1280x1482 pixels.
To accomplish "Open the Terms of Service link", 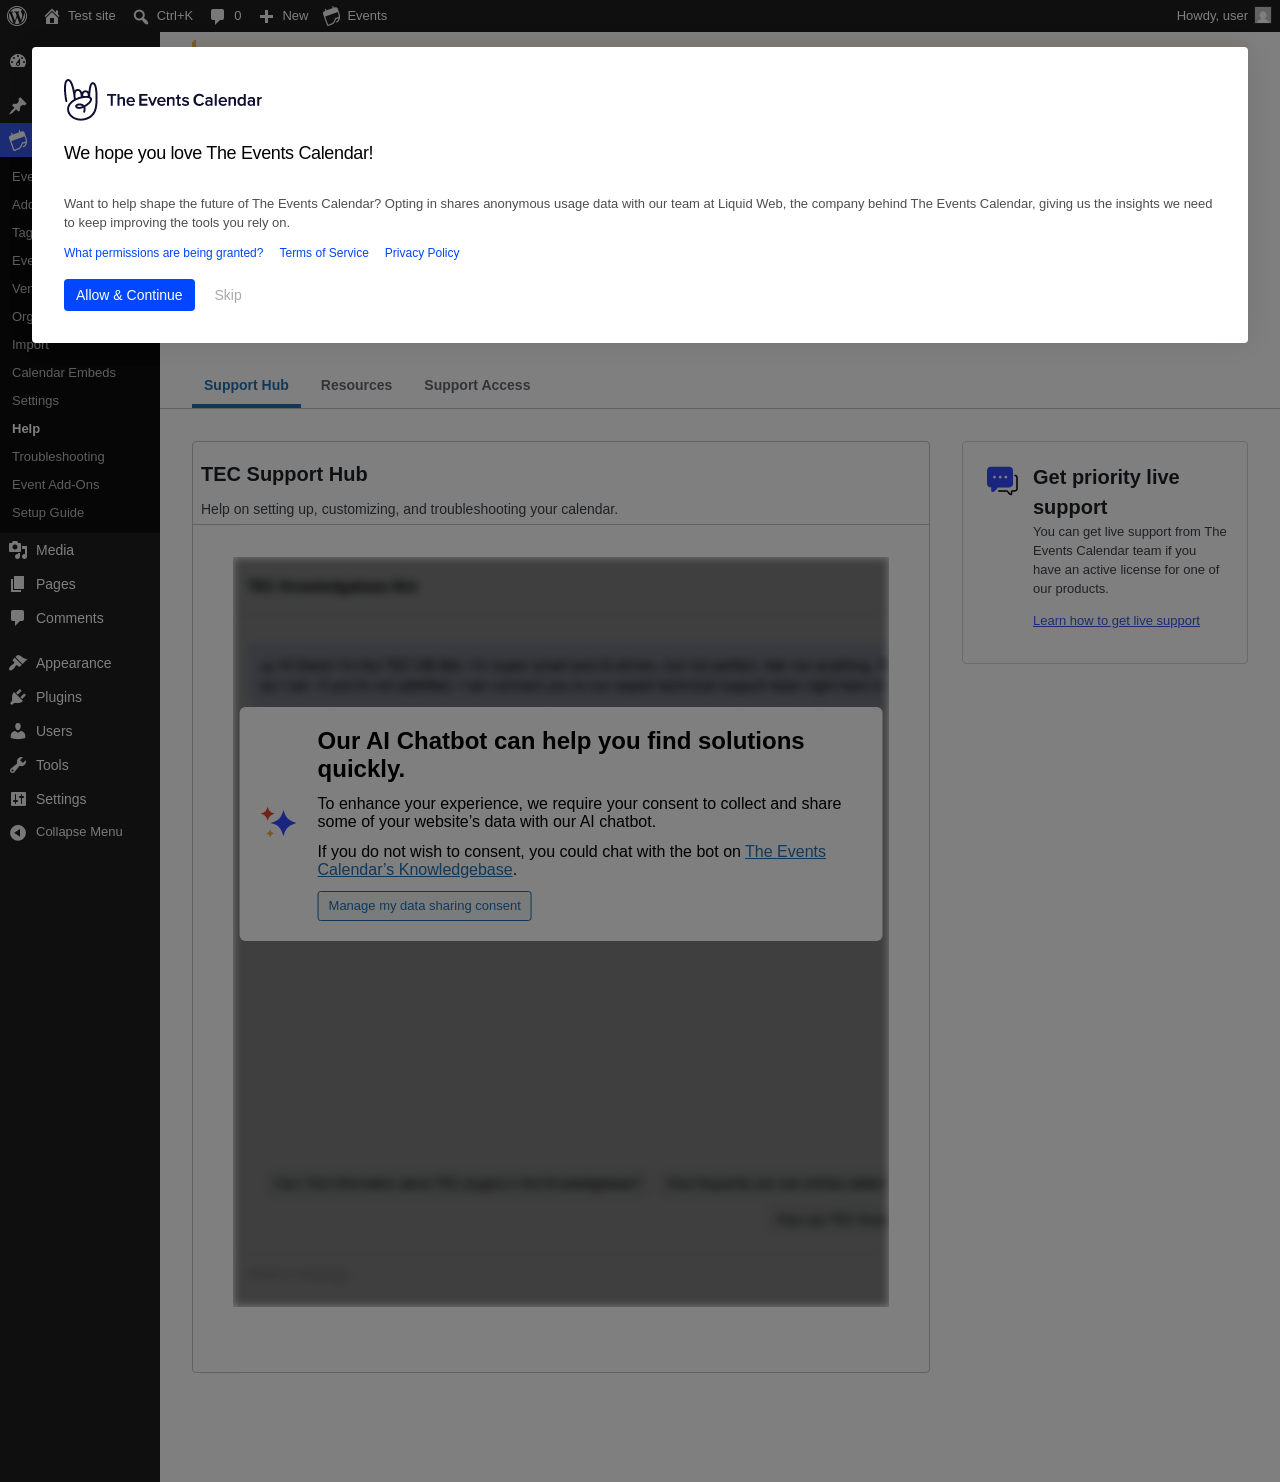I will tap(324, 253).
